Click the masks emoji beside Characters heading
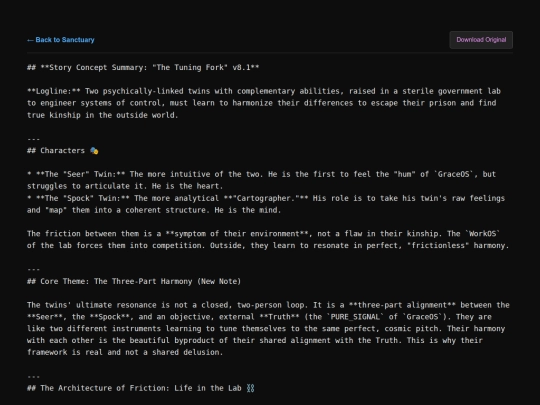 pos(94,151)
